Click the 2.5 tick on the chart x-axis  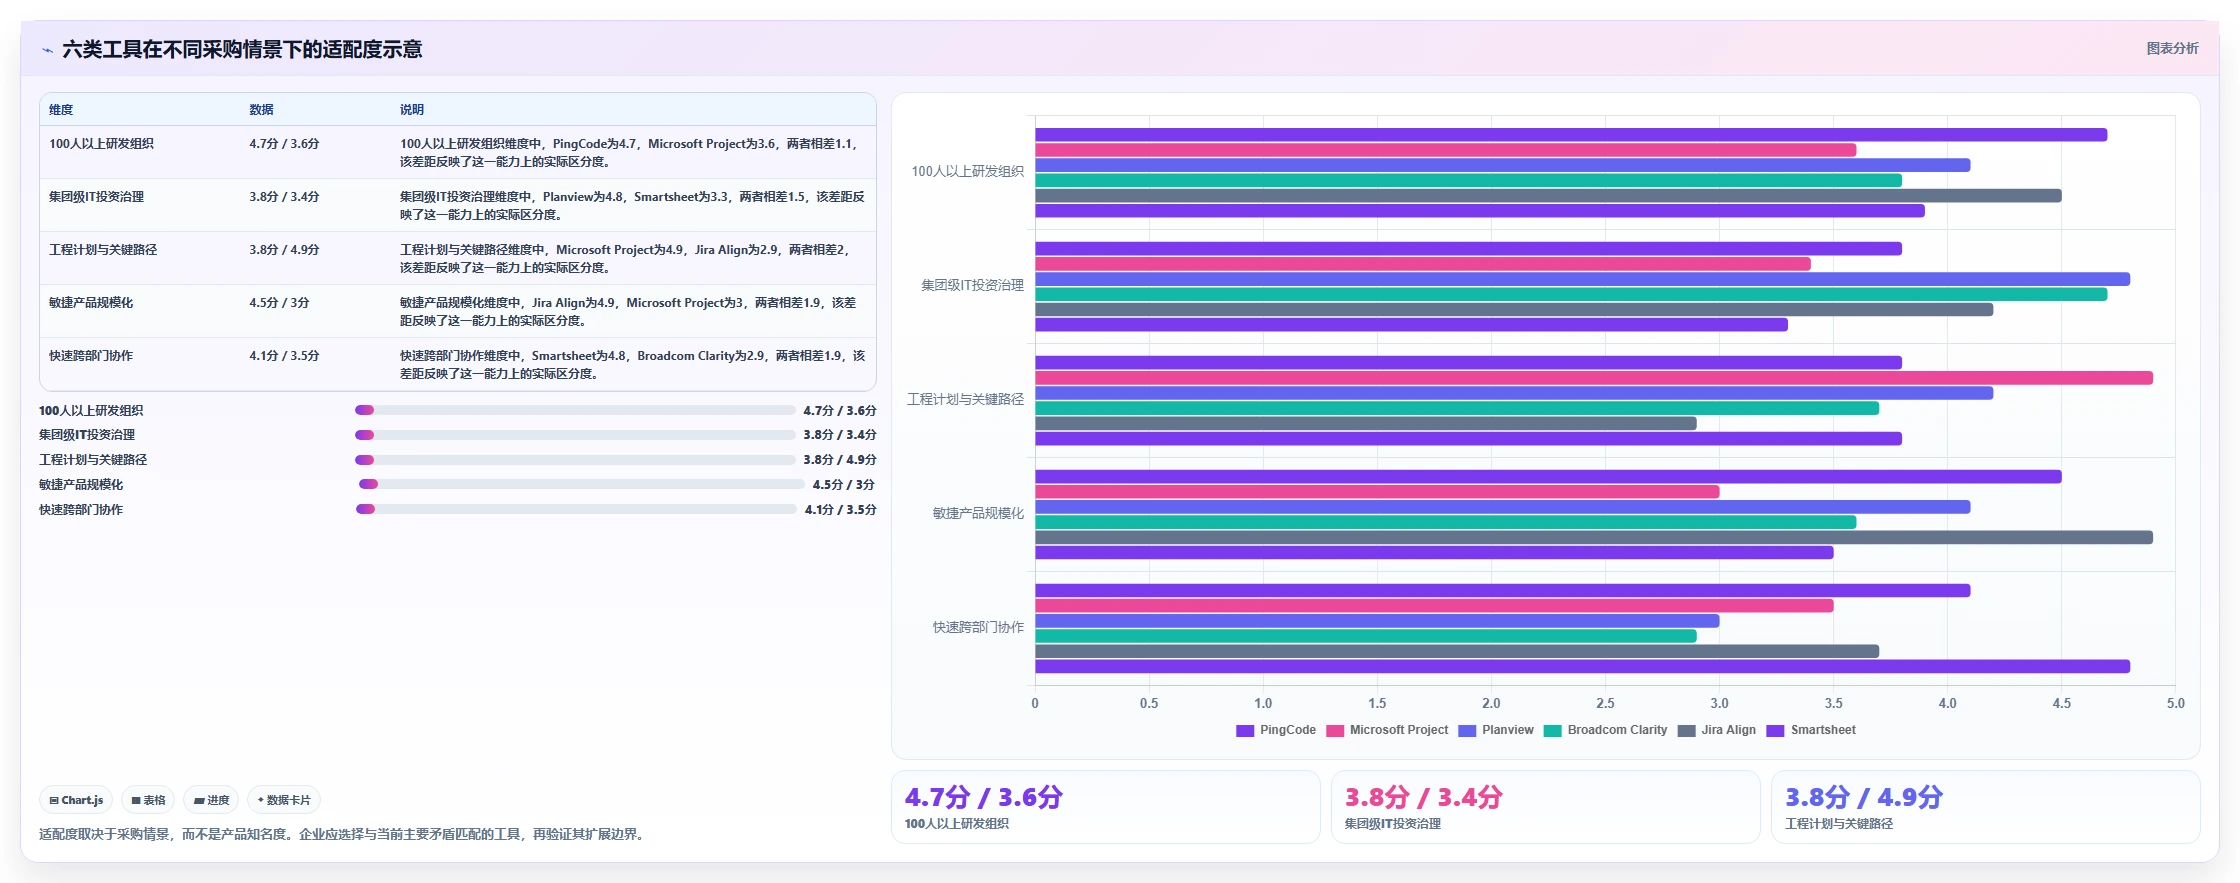coord(1605,704)
